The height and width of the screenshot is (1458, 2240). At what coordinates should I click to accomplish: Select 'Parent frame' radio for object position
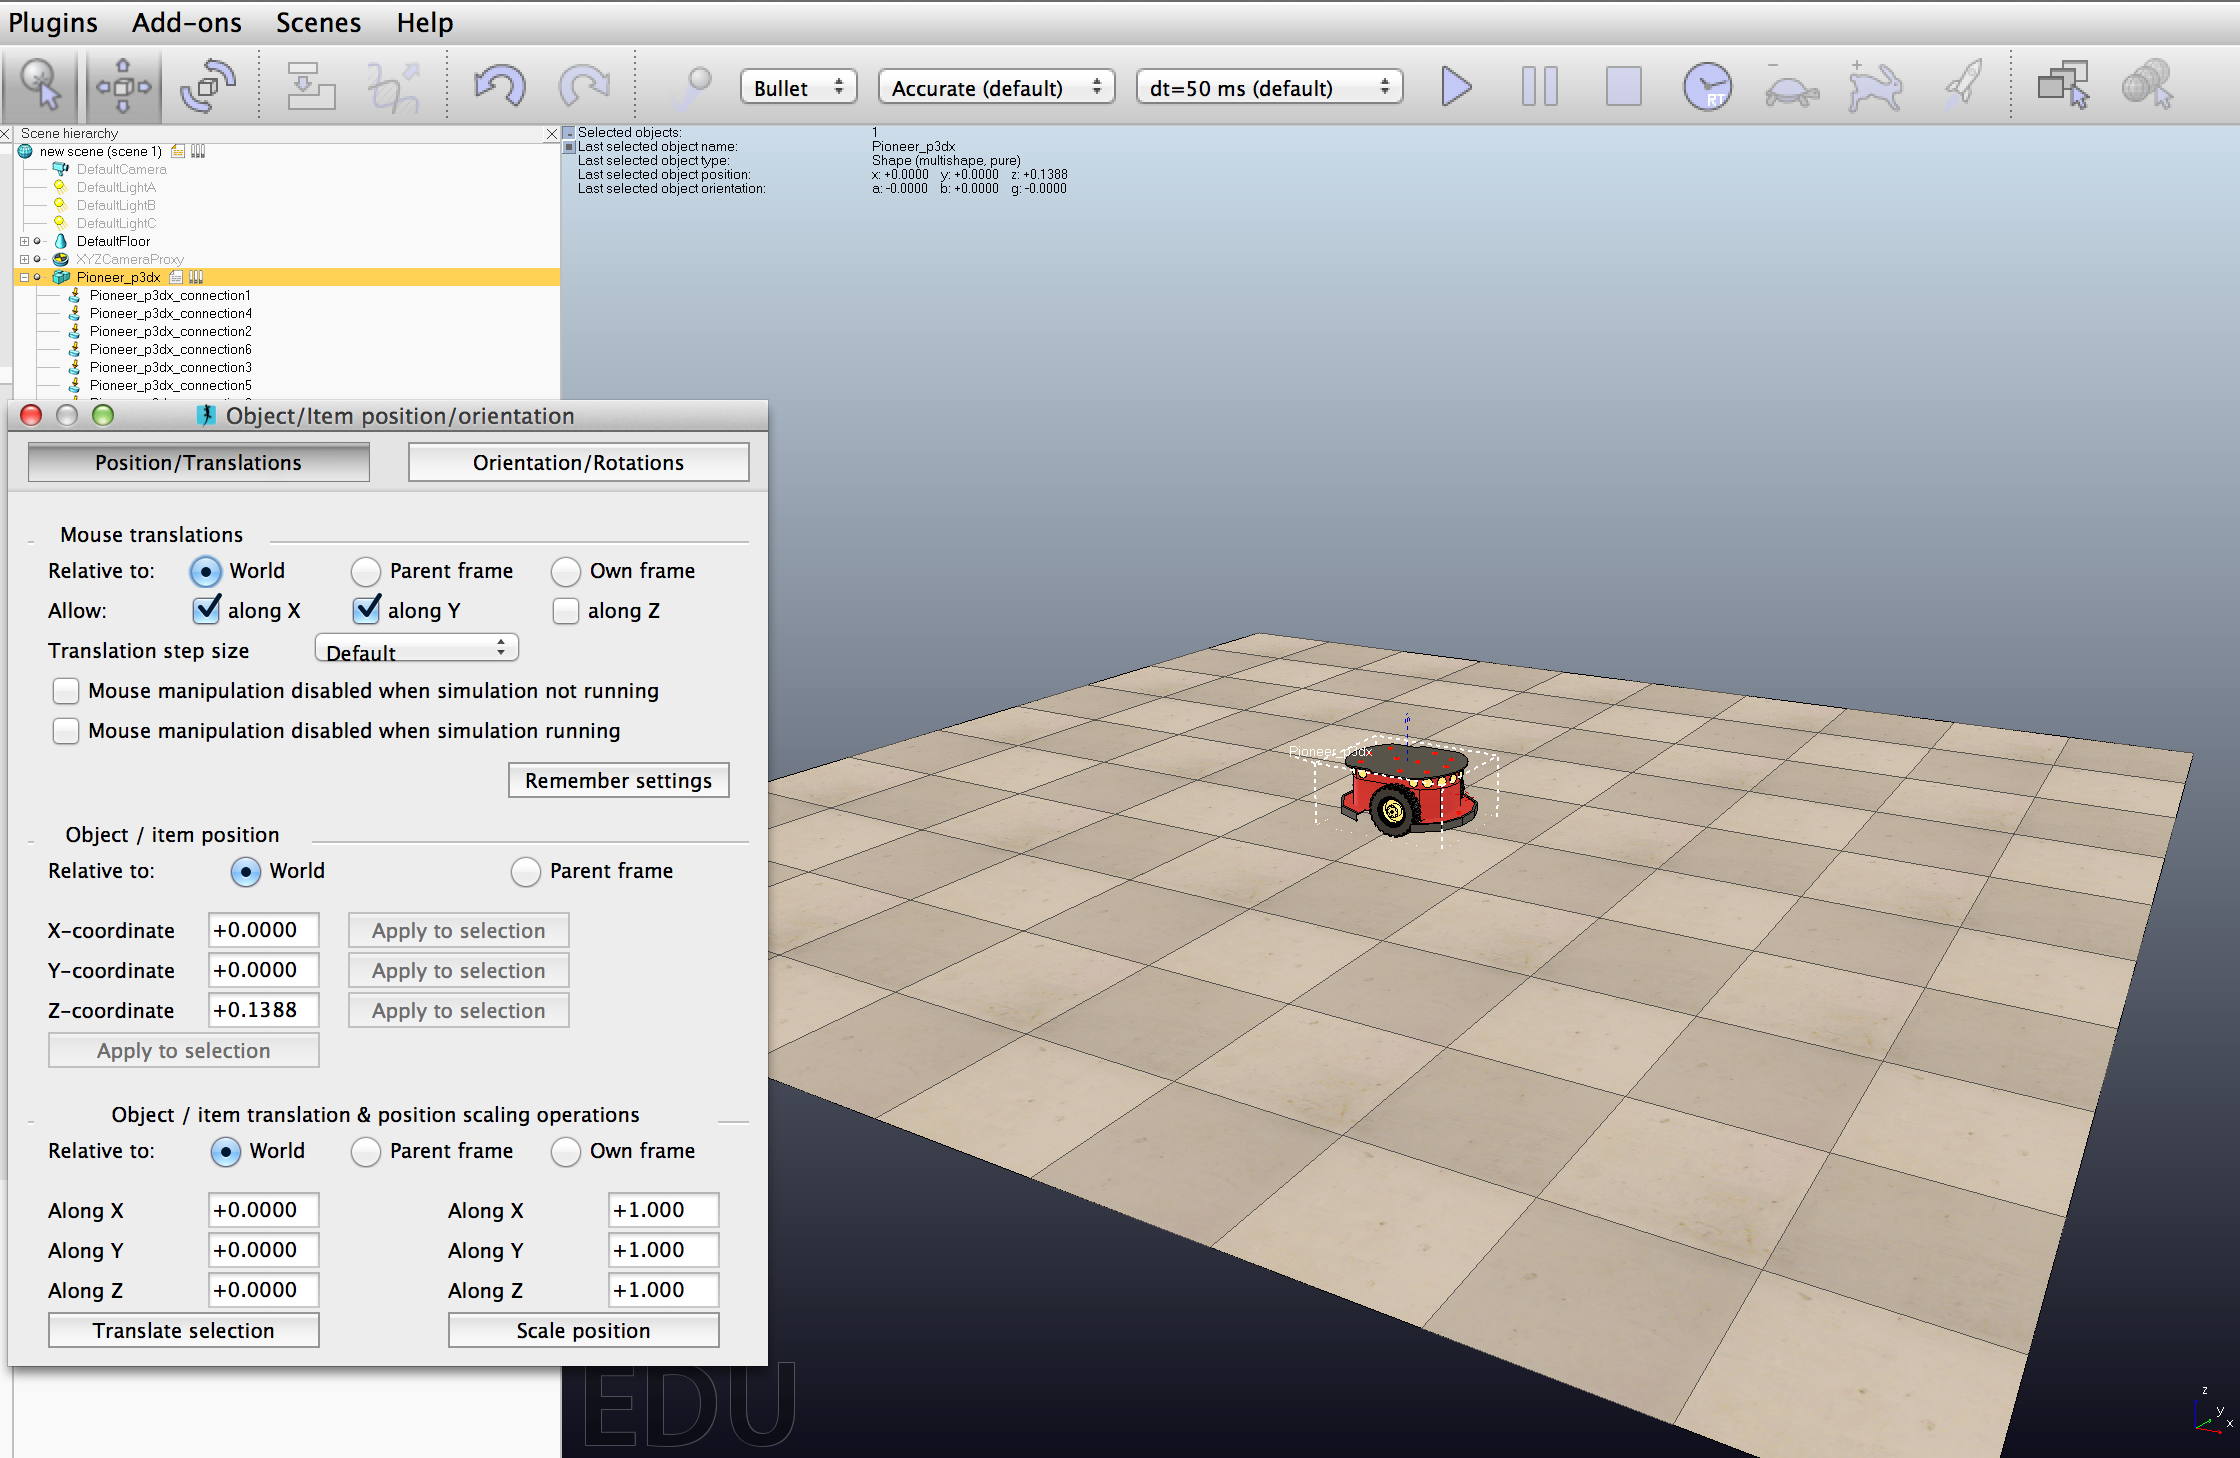[526, 871]
